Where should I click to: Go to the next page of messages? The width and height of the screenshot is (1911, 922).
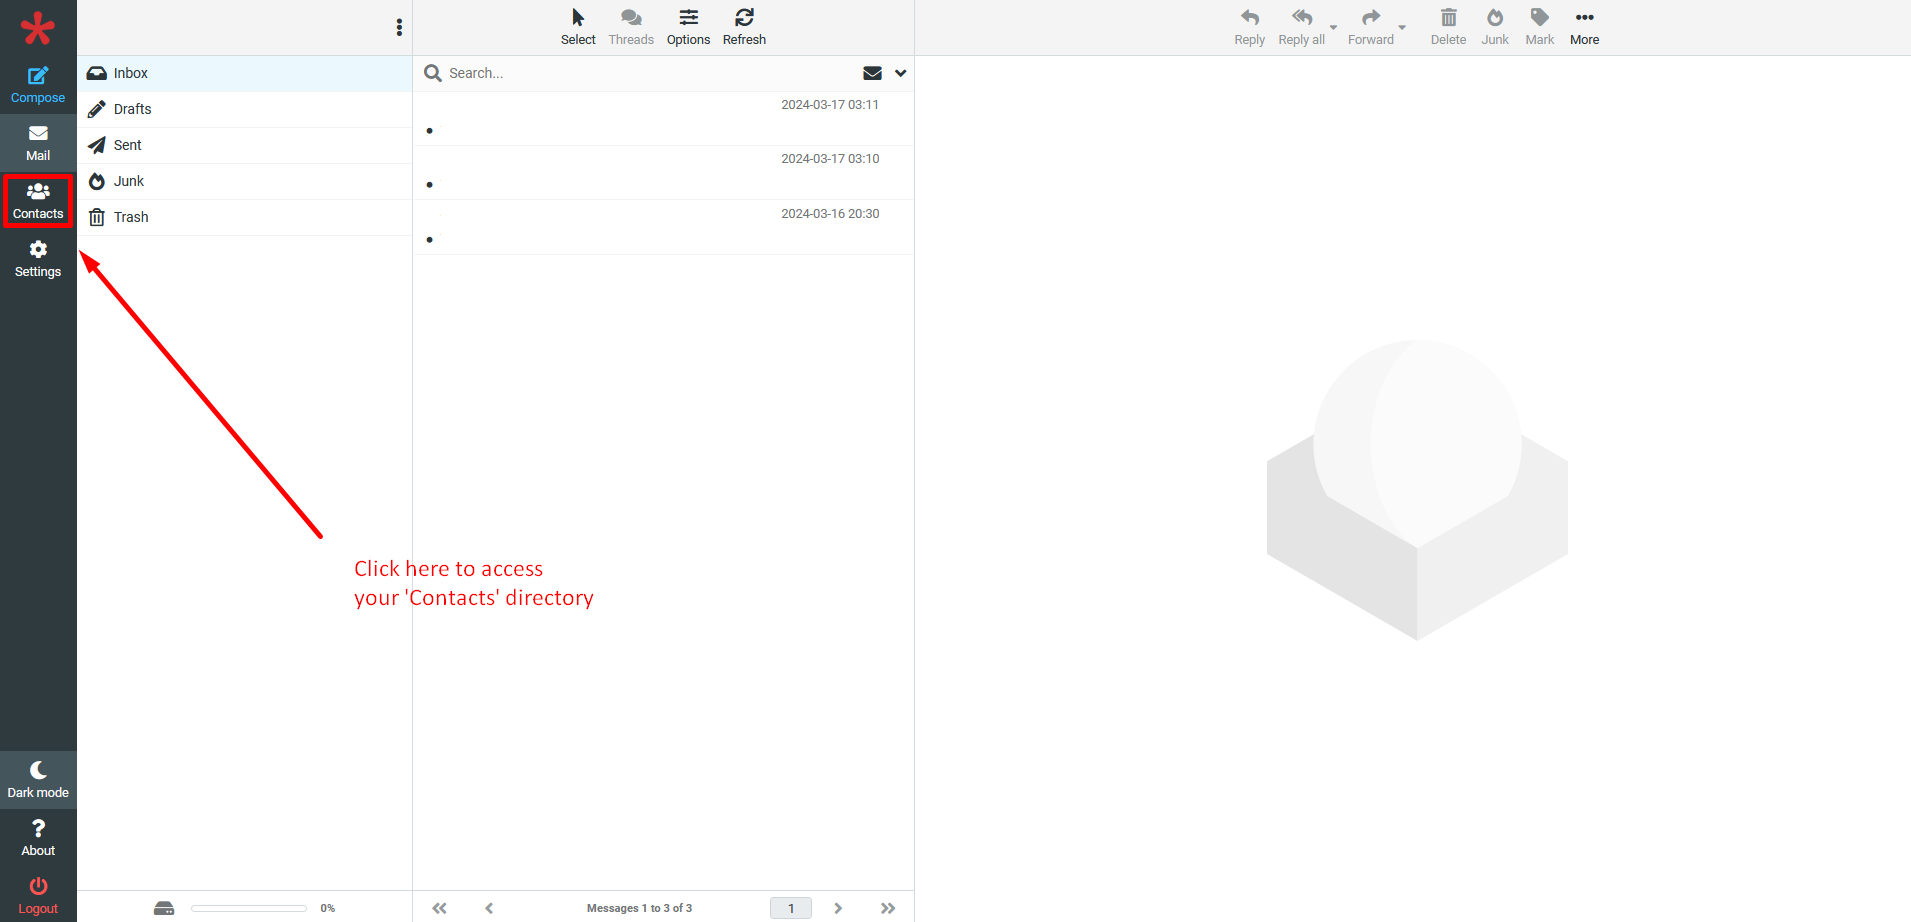tap(838, 908)
